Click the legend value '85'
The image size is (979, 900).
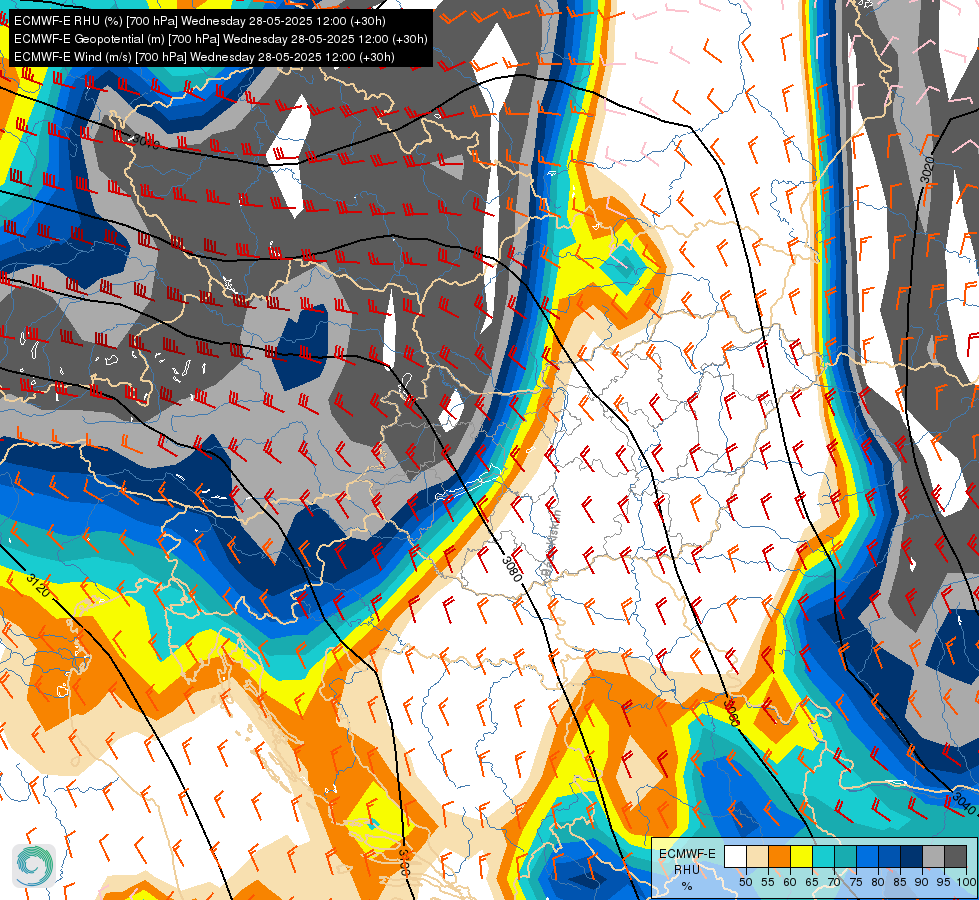(x=900, y=882)
